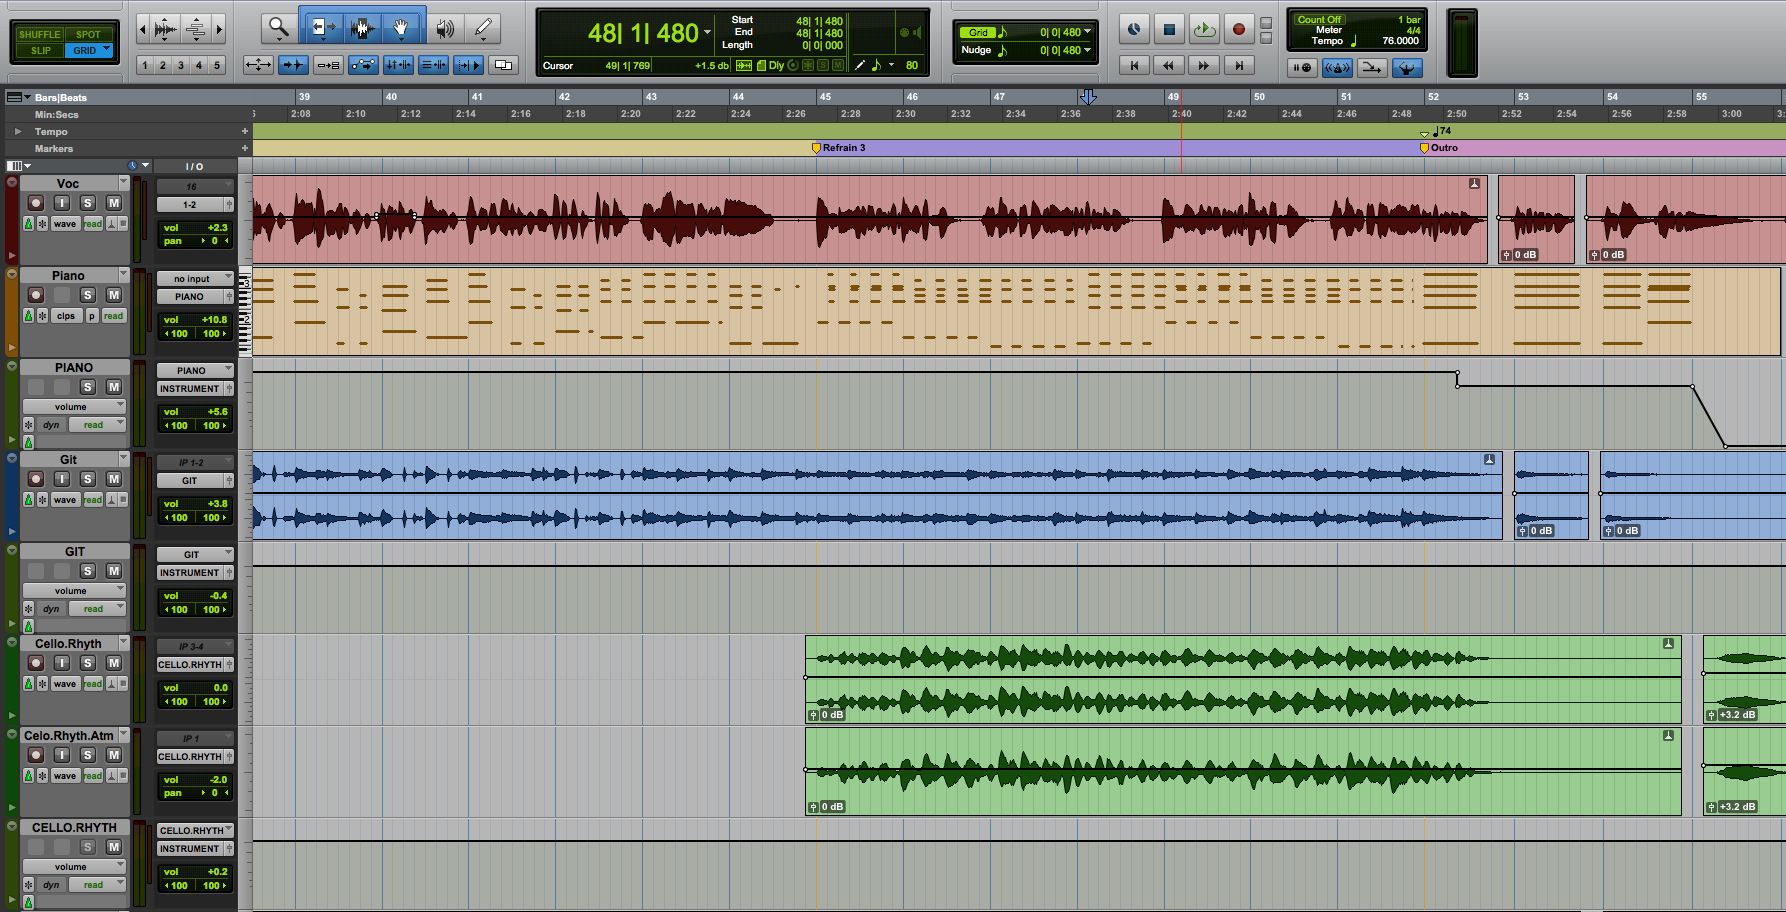Recall zoom preset 1
Screen dimensions: 1786x912
pyautogui.click(x=145, y=65)
